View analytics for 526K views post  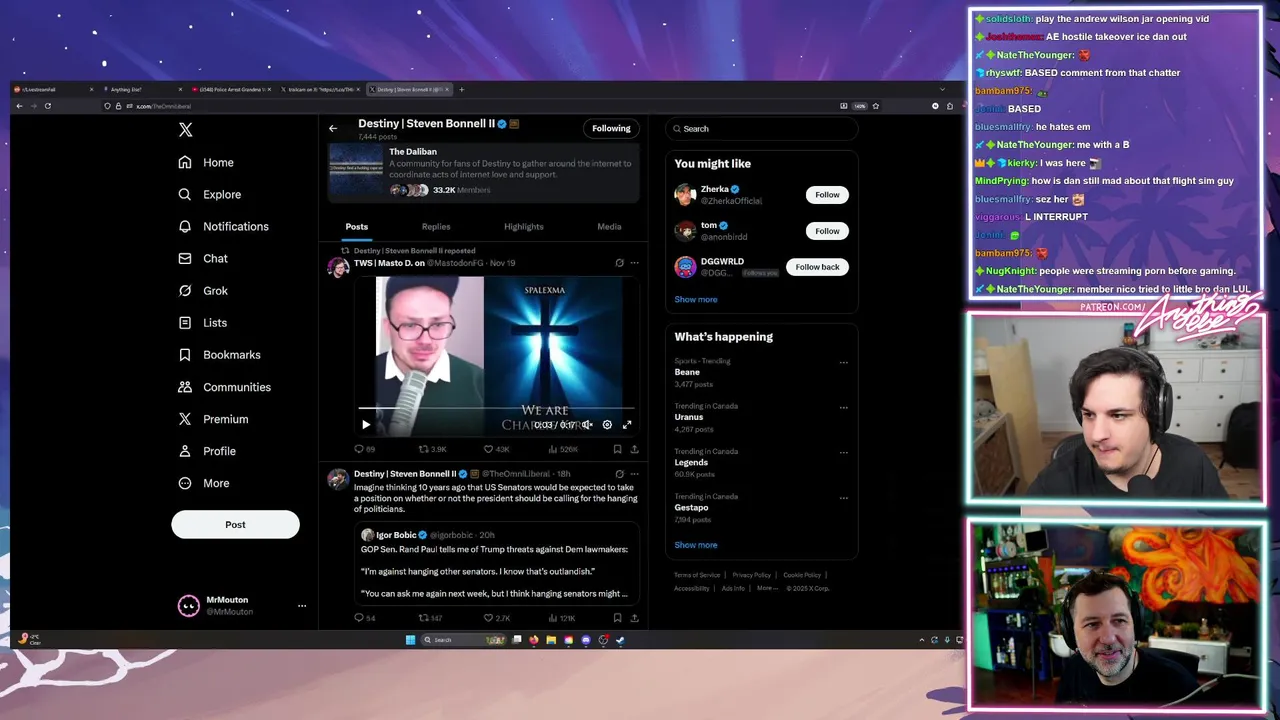pyautogui.click(x=564, y=450)
